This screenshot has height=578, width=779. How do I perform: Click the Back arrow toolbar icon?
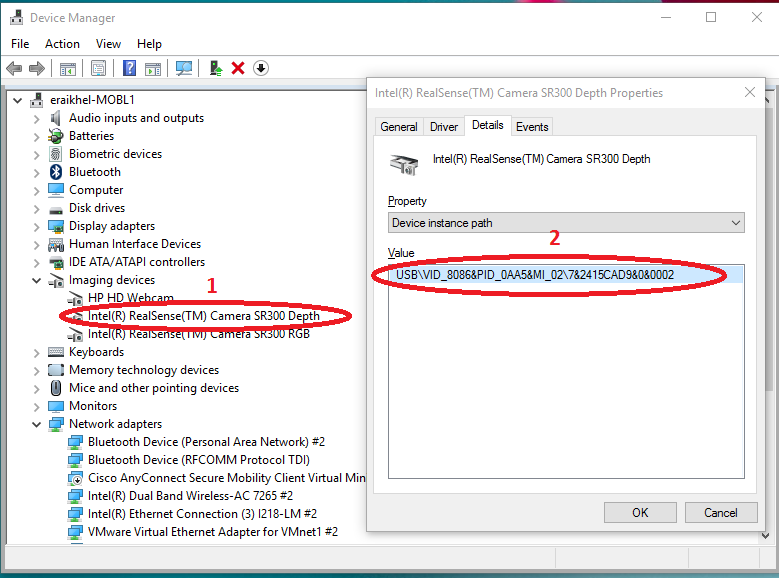pyautogui.click(x=14, y=68)
